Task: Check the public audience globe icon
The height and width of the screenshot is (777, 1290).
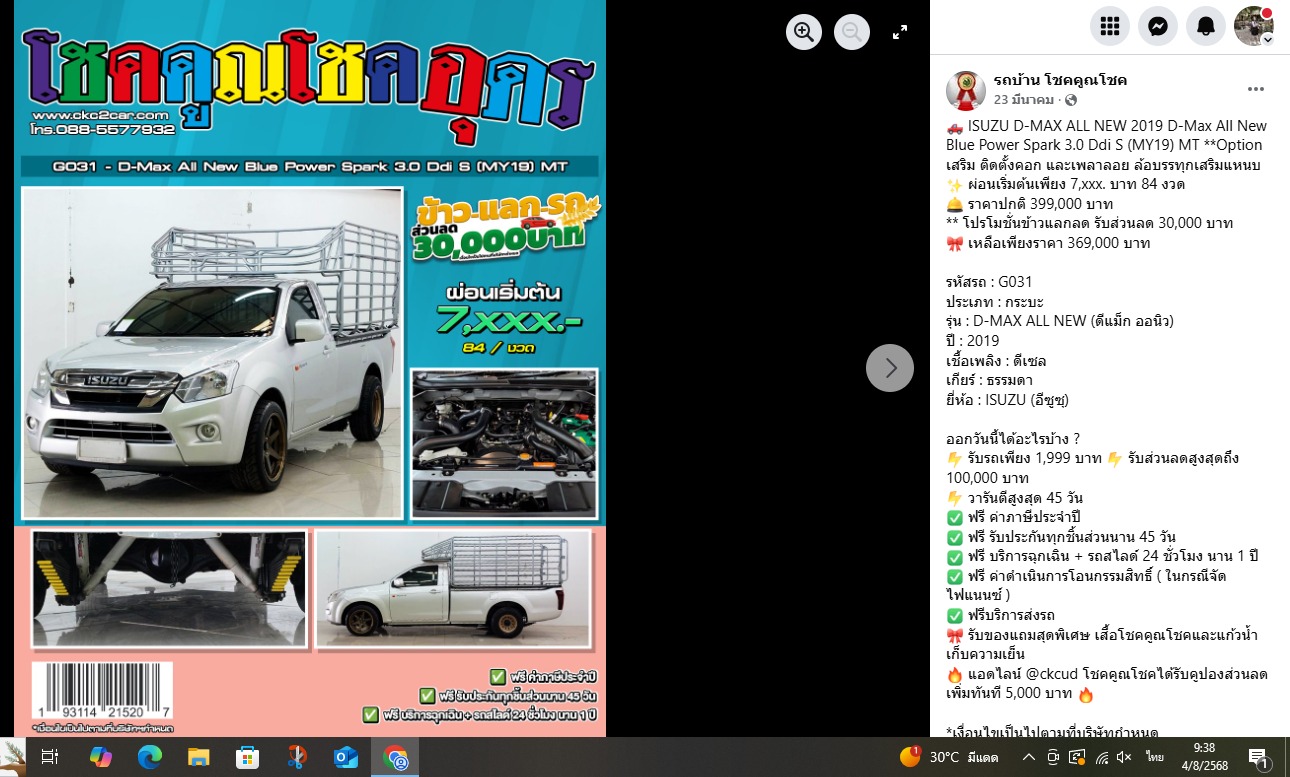Action: click(x=1071, y=100)
